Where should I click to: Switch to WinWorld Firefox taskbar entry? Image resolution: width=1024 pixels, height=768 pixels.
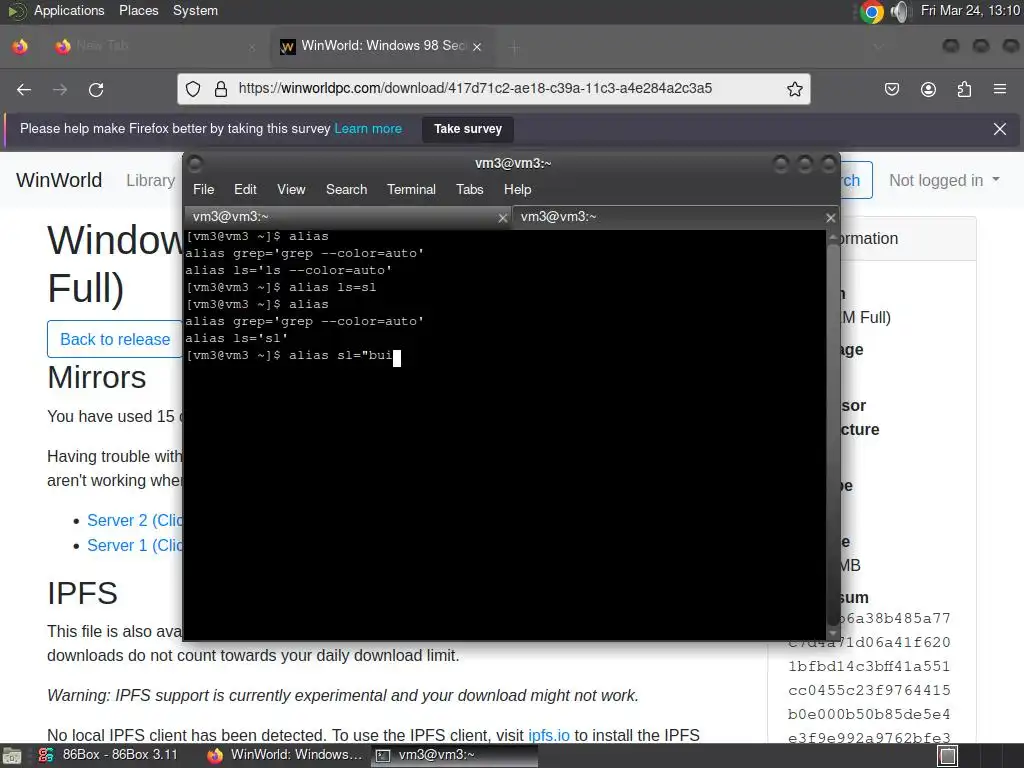click(285, 755)
